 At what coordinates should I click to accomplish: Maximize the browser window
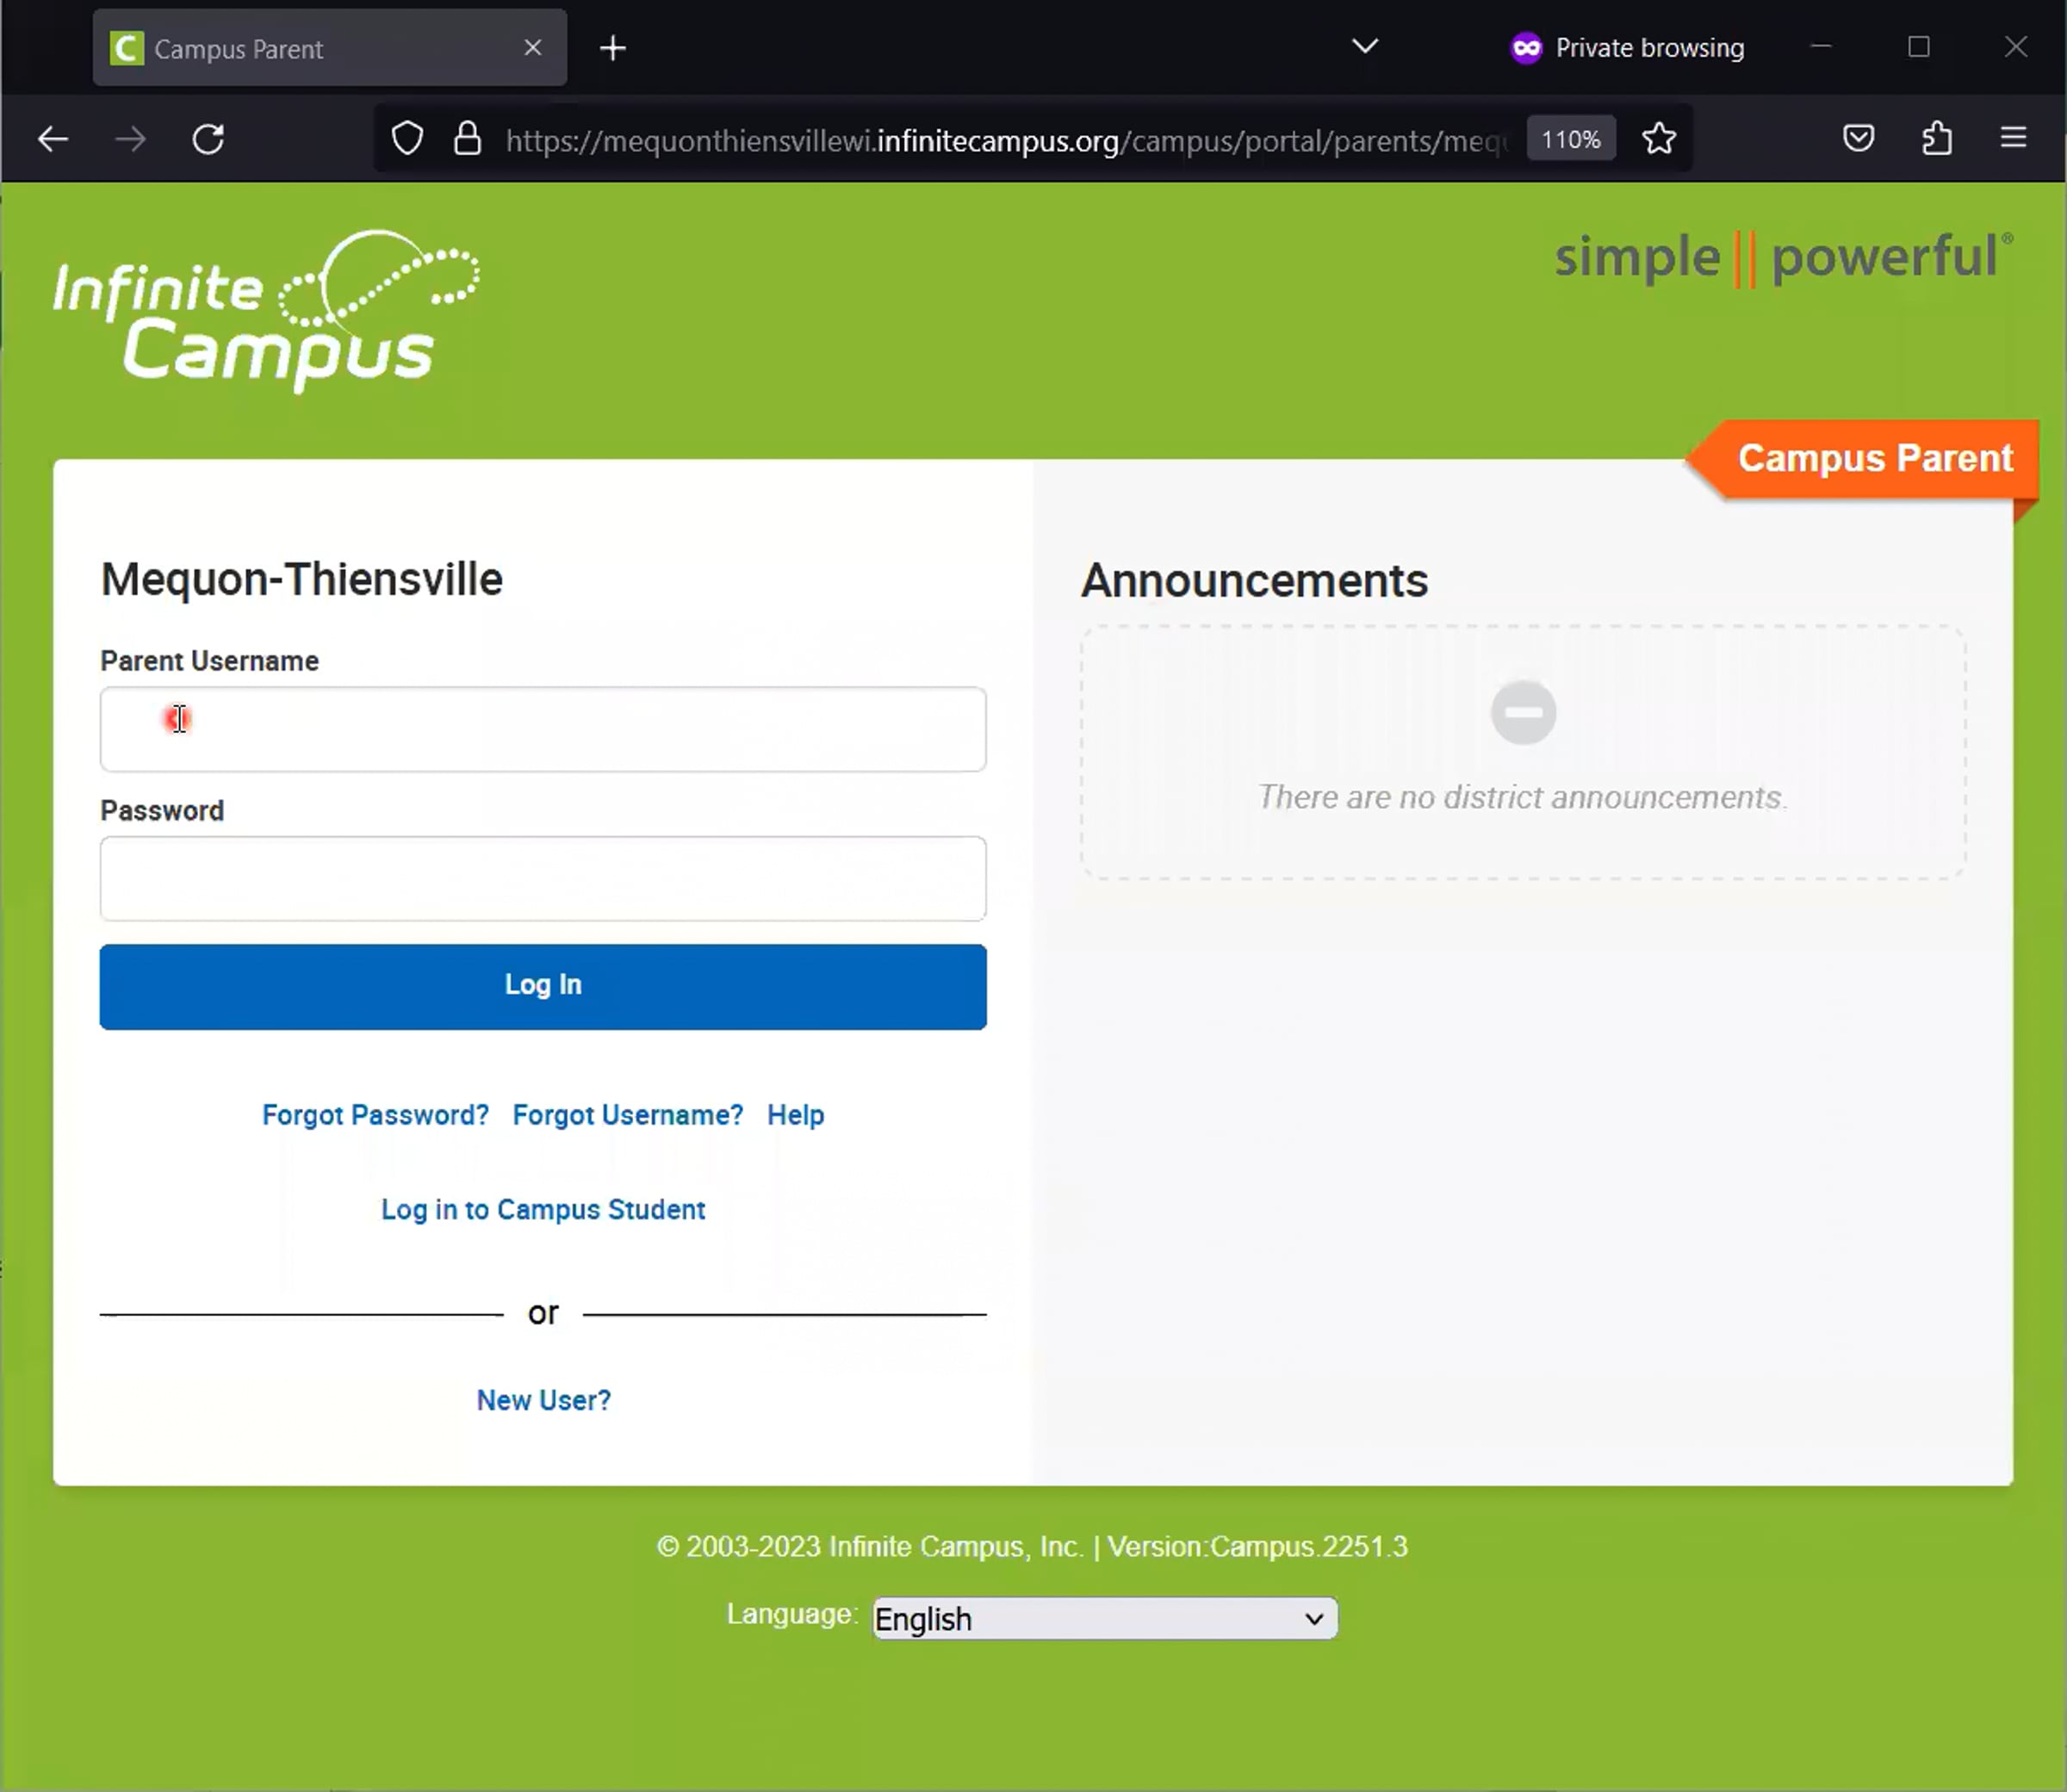click(x=1918, y=47)
